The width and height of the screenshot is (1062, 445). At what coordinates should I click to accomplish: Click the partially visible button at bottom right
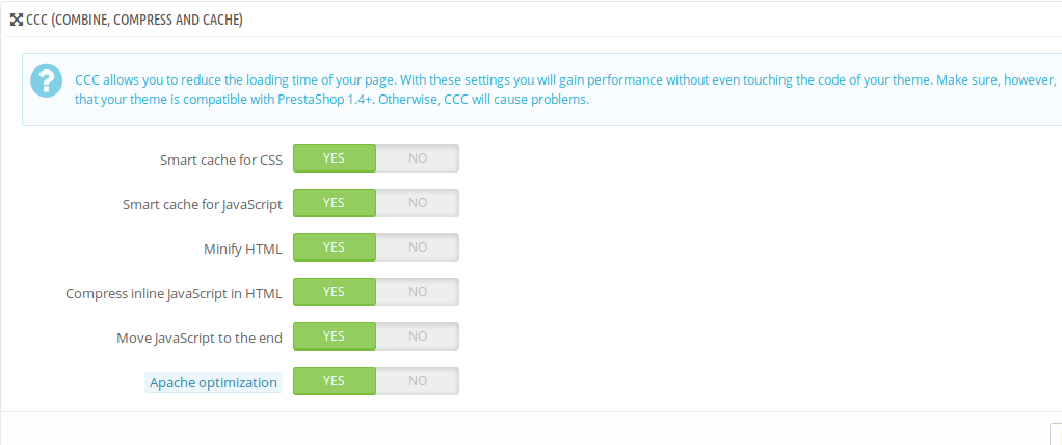pyautogui.click(x=1056, y=434)
